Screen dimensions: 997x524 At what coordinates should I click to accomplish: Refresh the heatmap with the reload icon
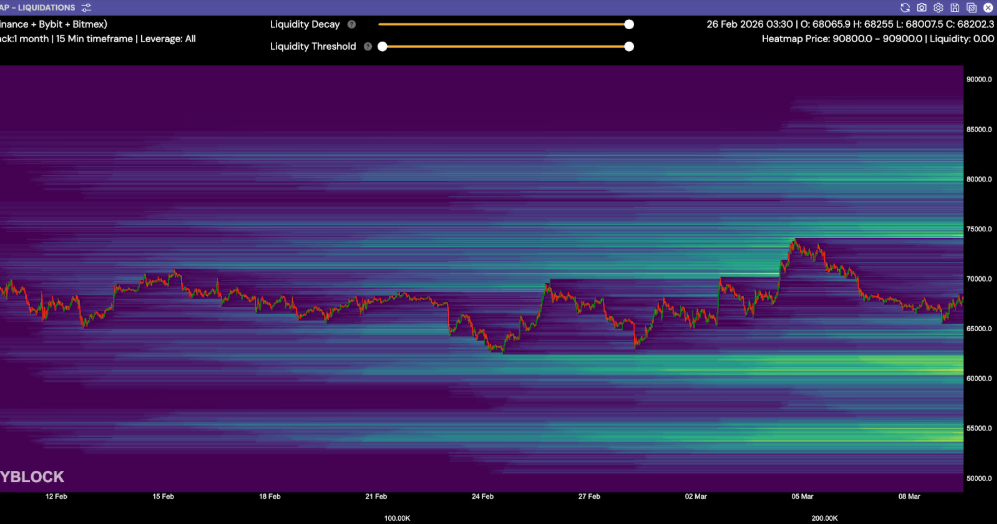tap(905, 8)
